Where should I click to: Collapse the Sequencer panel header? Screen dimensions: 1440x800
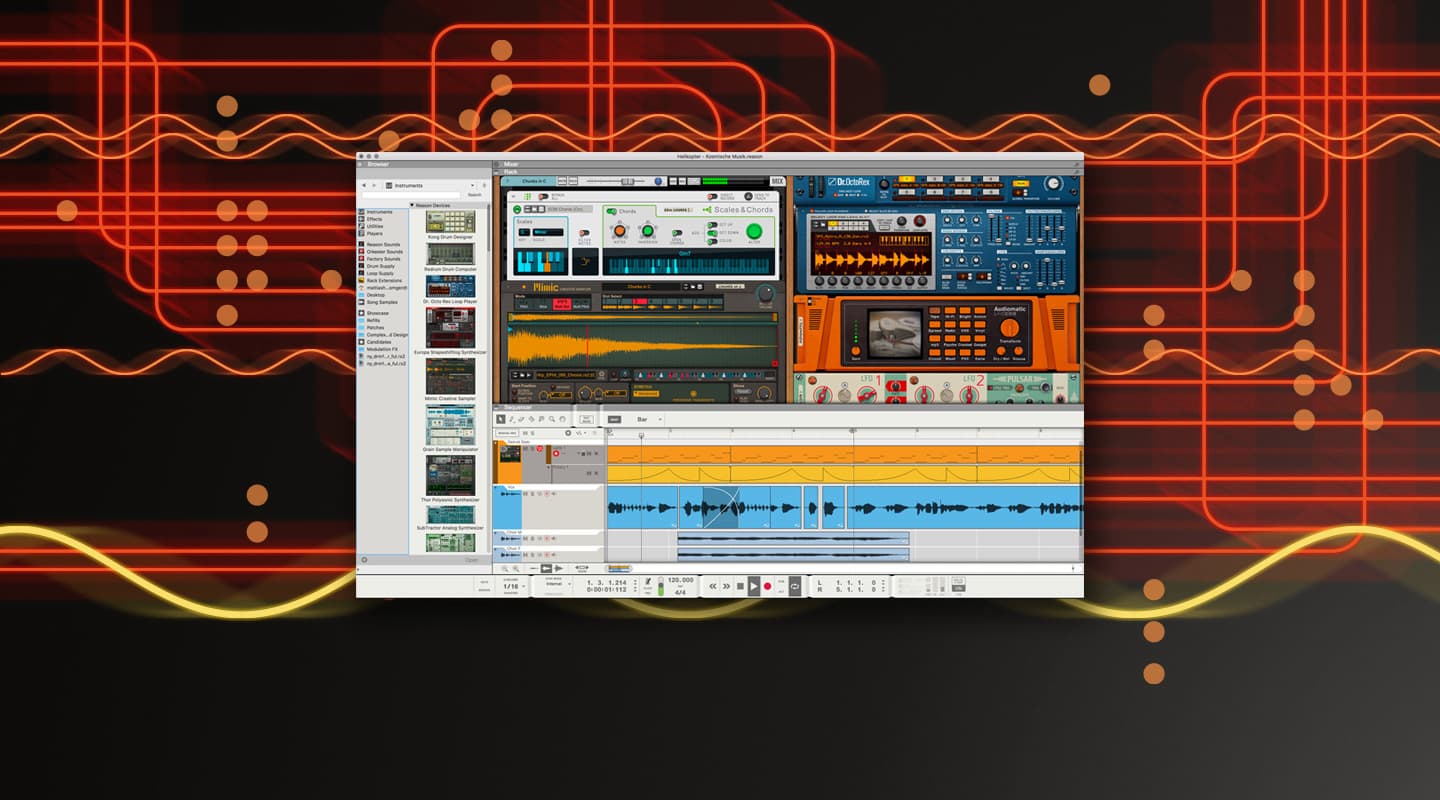click(x=497, y=408)
